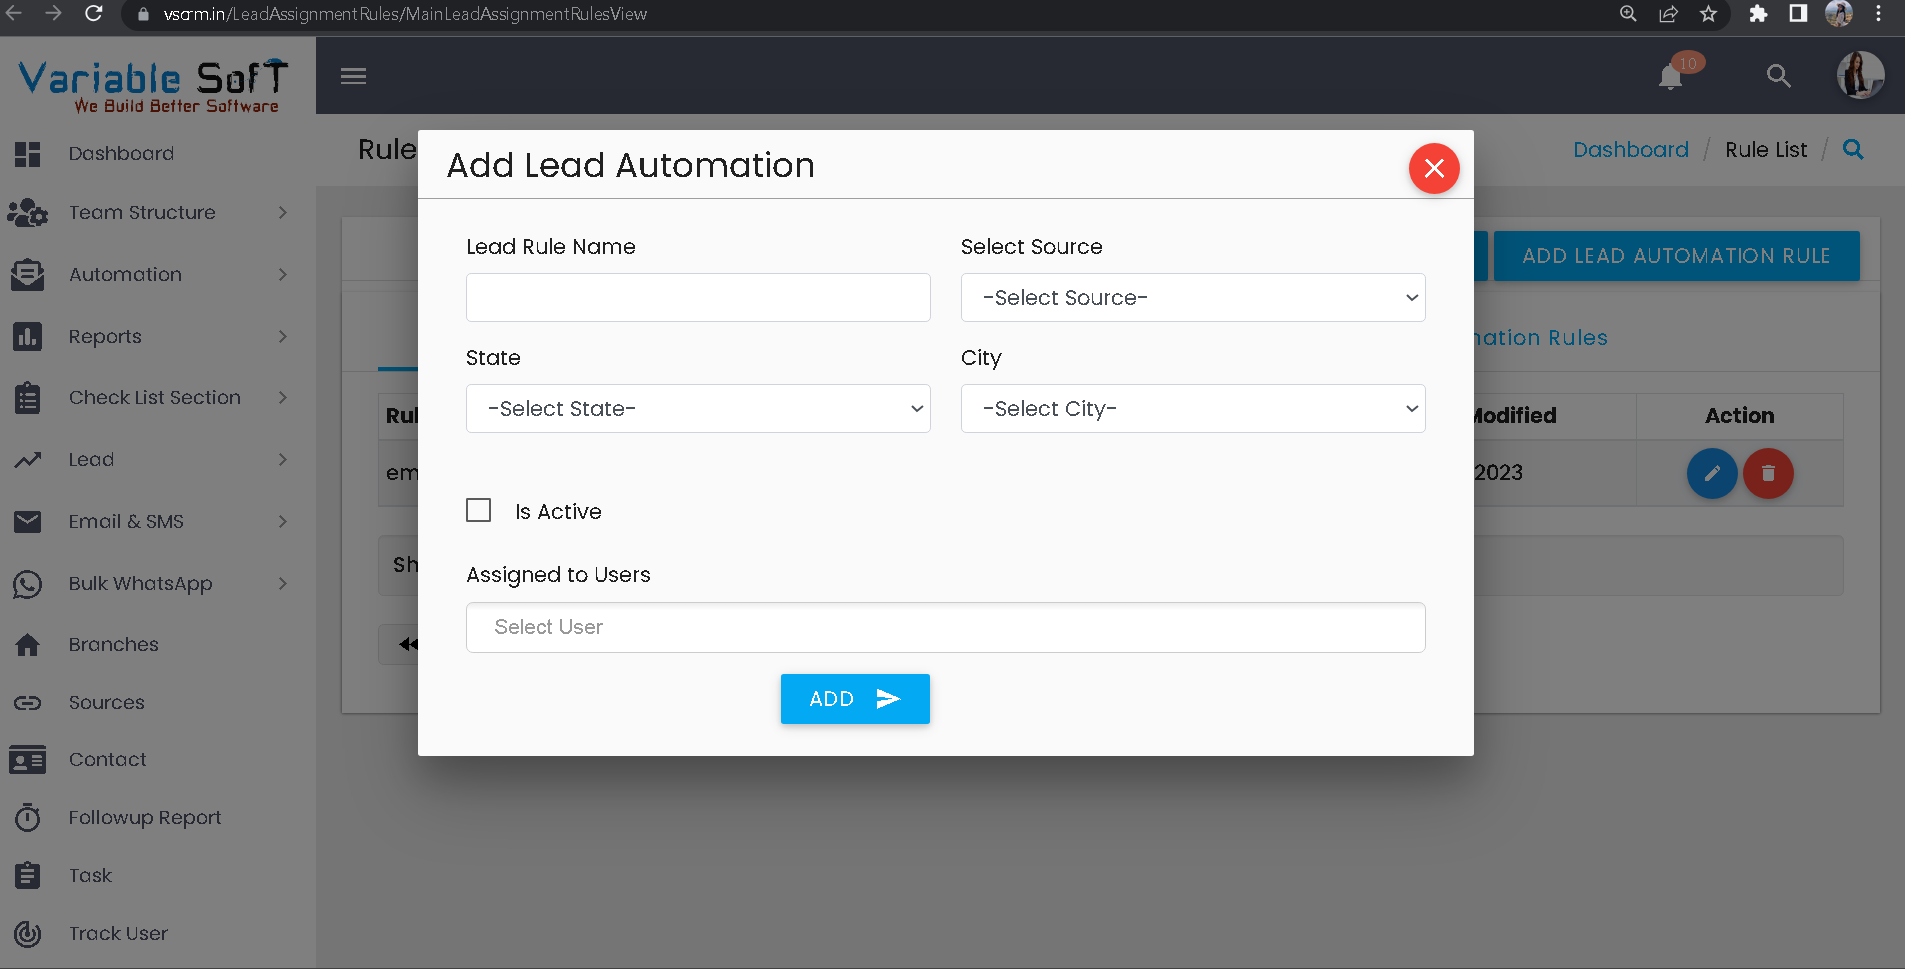Open Branches from the sidebar
Screen dimensions: 1905x969
click(x=113, y=645)
